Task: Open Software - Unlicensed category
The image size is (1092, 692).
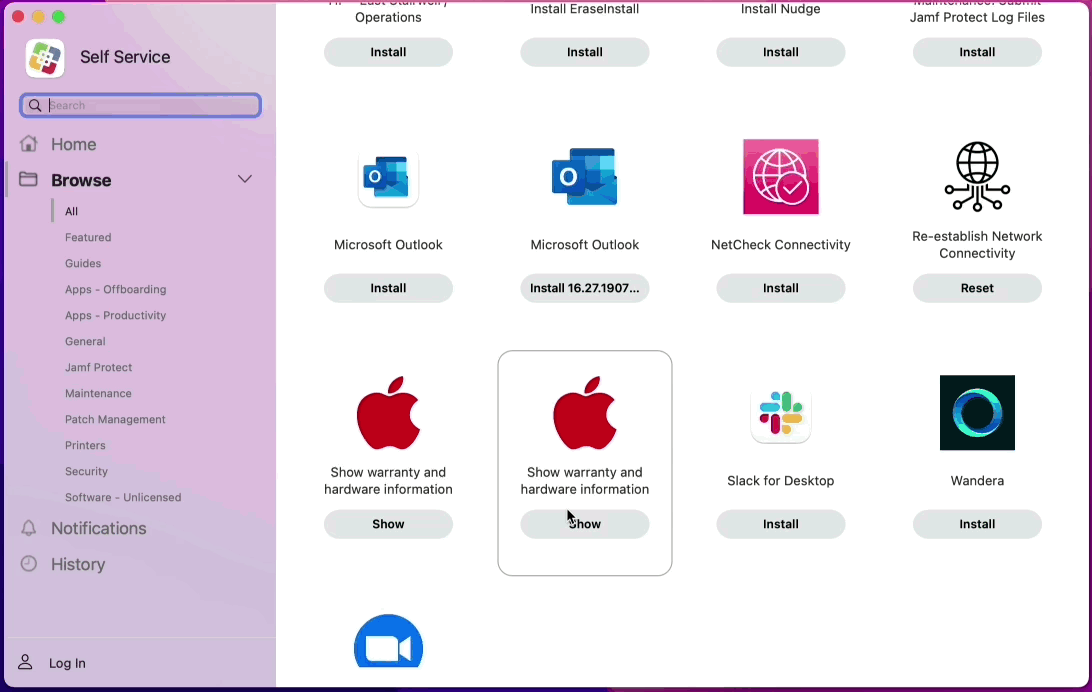Action: [x=123, y=497]
